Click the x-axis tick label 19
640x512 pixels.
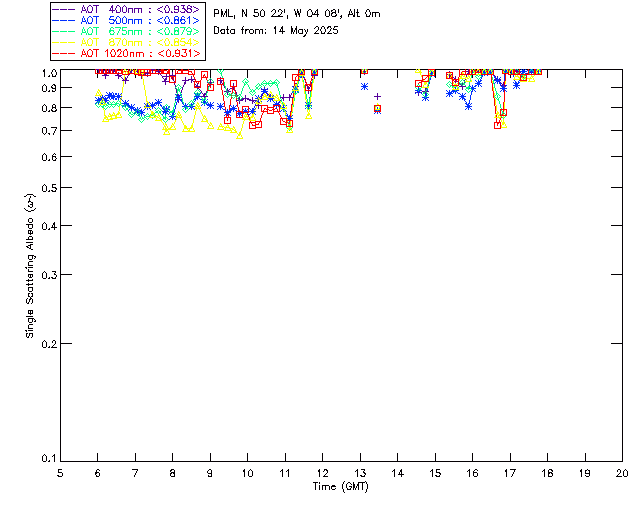[585, 473]
